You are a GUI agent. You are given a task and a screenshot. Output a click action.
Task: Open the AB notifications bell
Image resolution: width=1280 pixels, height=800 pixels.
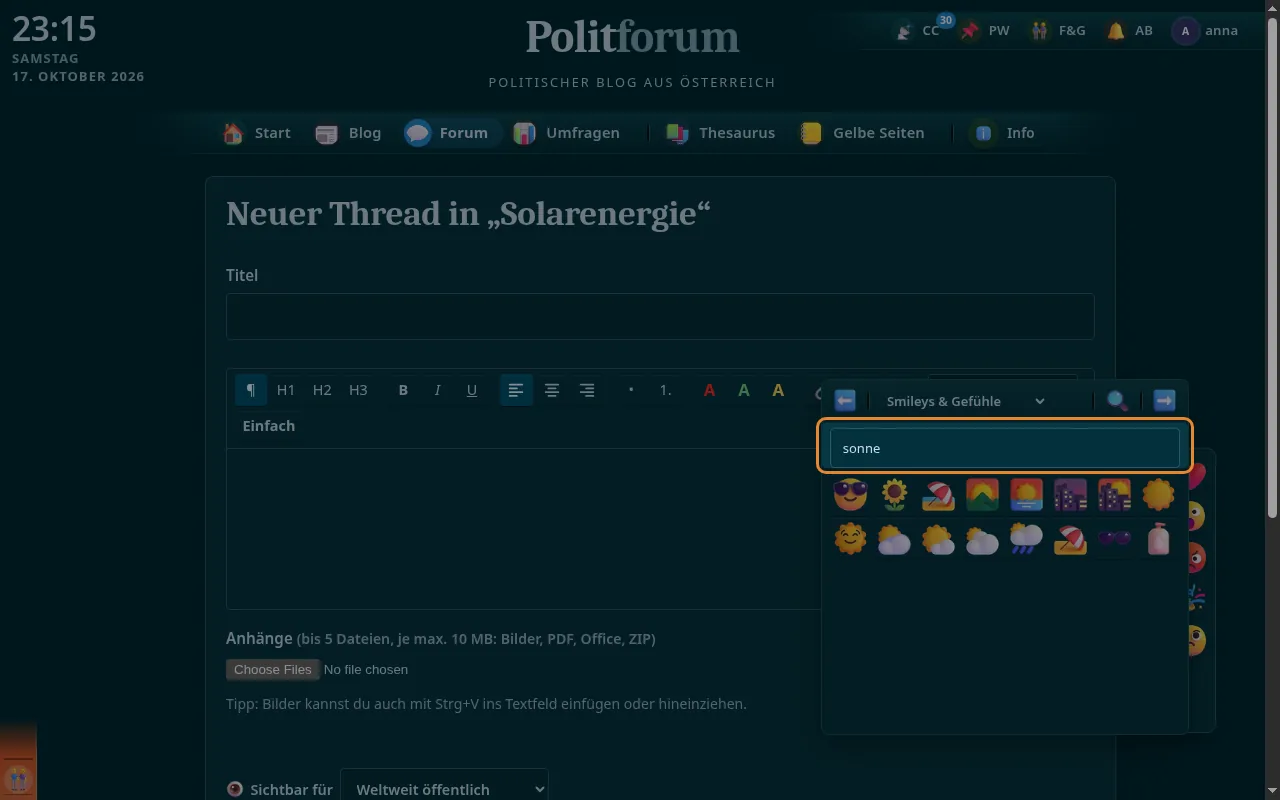[1130, 31]
